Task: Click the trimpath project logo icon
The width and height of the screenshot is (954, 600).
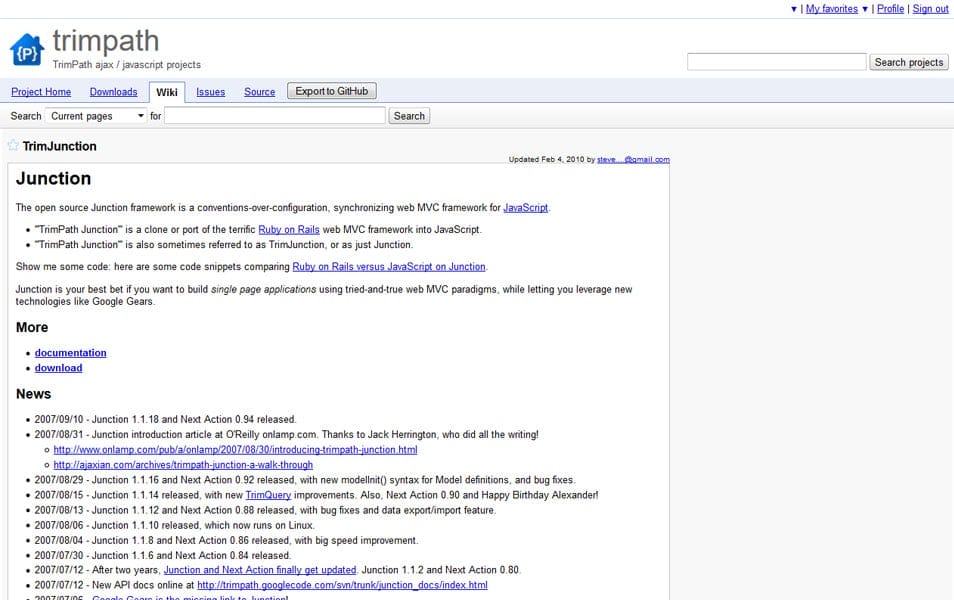Action: click(x=27, y=50)
